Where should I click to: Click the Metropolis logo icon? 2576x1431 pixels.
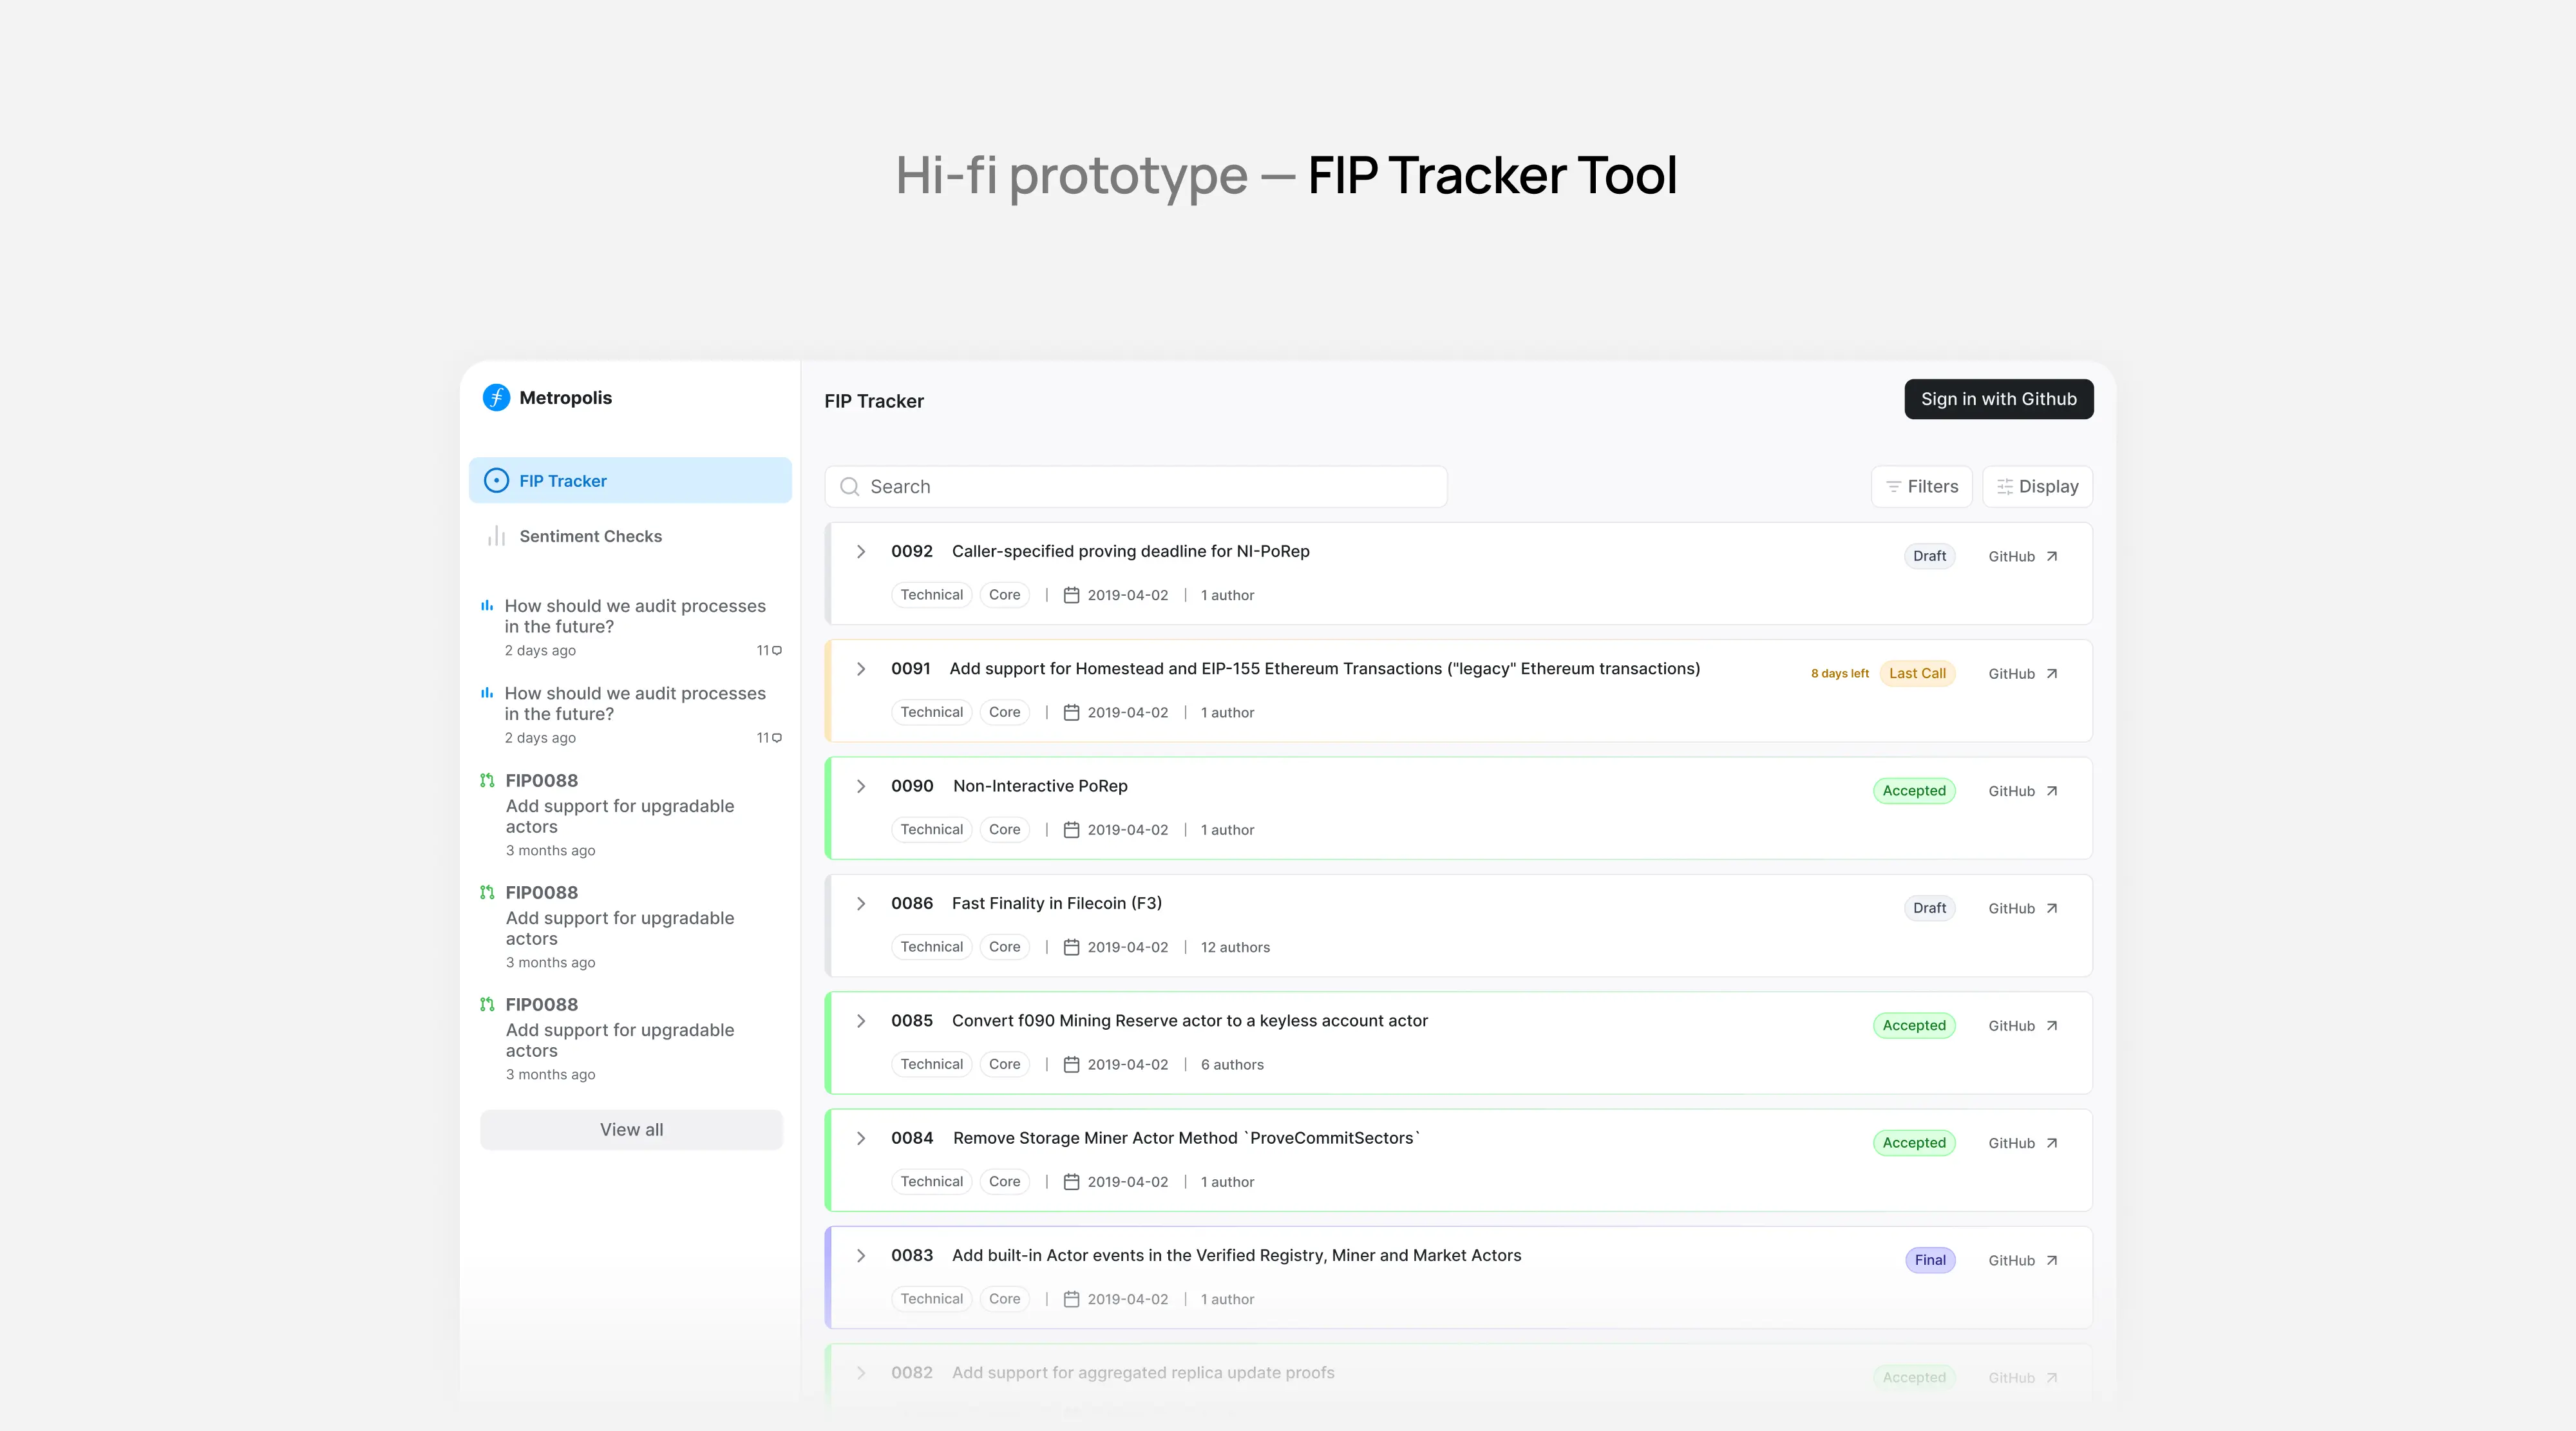point(495,397)
